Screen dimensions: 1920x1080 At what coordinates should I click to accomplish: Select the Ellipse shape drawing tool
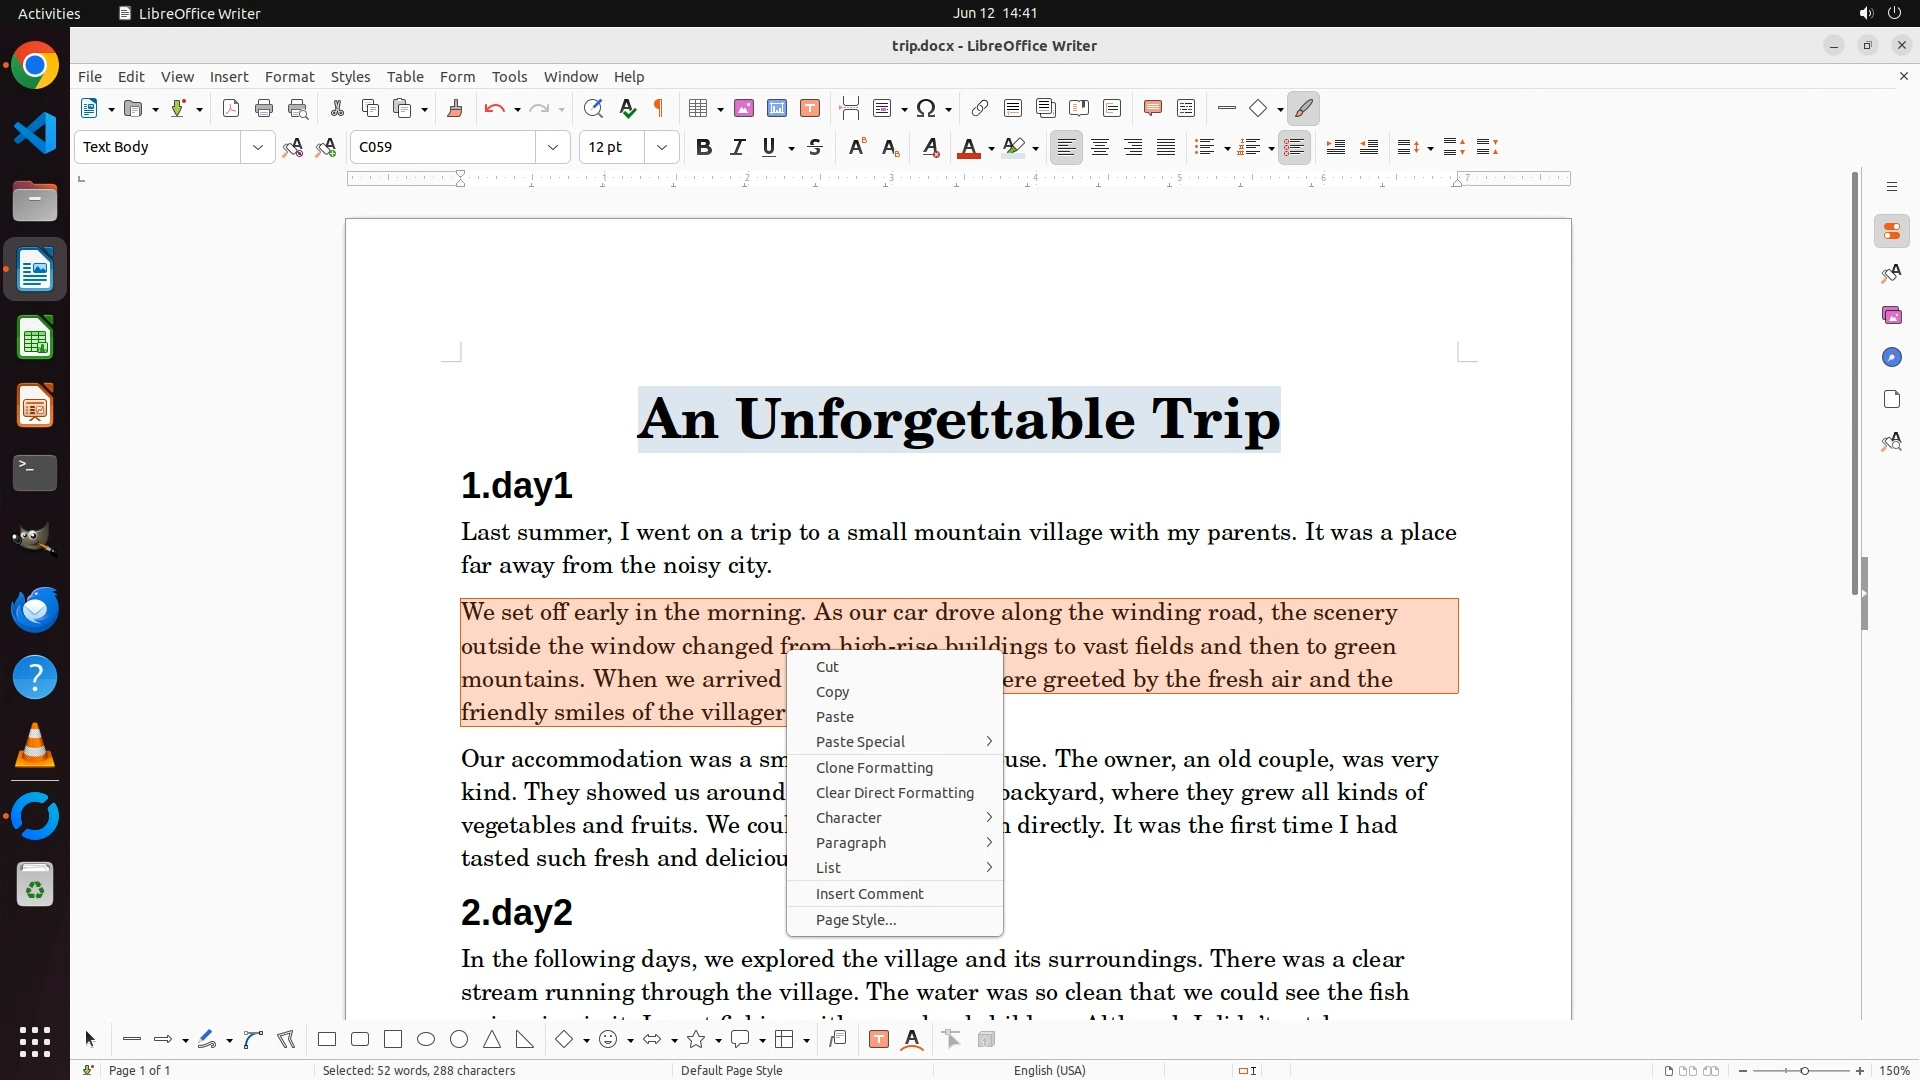(426, 1040)
